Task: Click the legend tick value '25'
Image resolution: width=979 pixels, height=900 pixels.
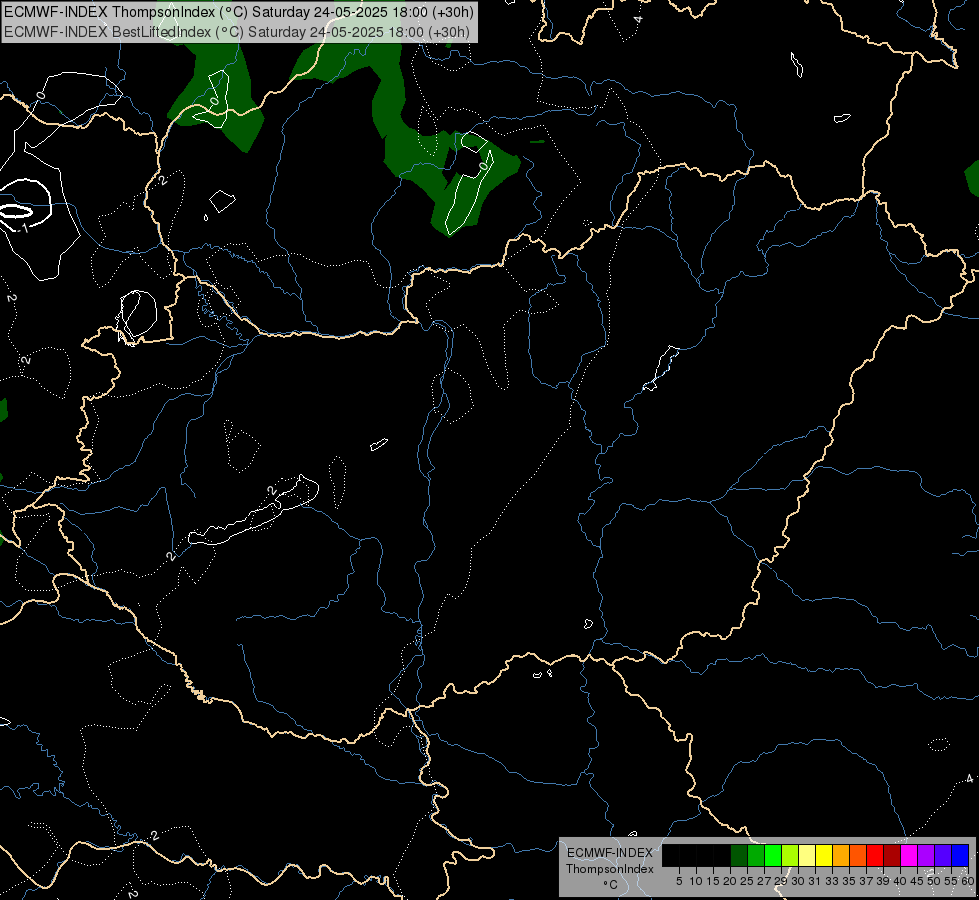Action: pyautogui.click(x=747, y=881)
